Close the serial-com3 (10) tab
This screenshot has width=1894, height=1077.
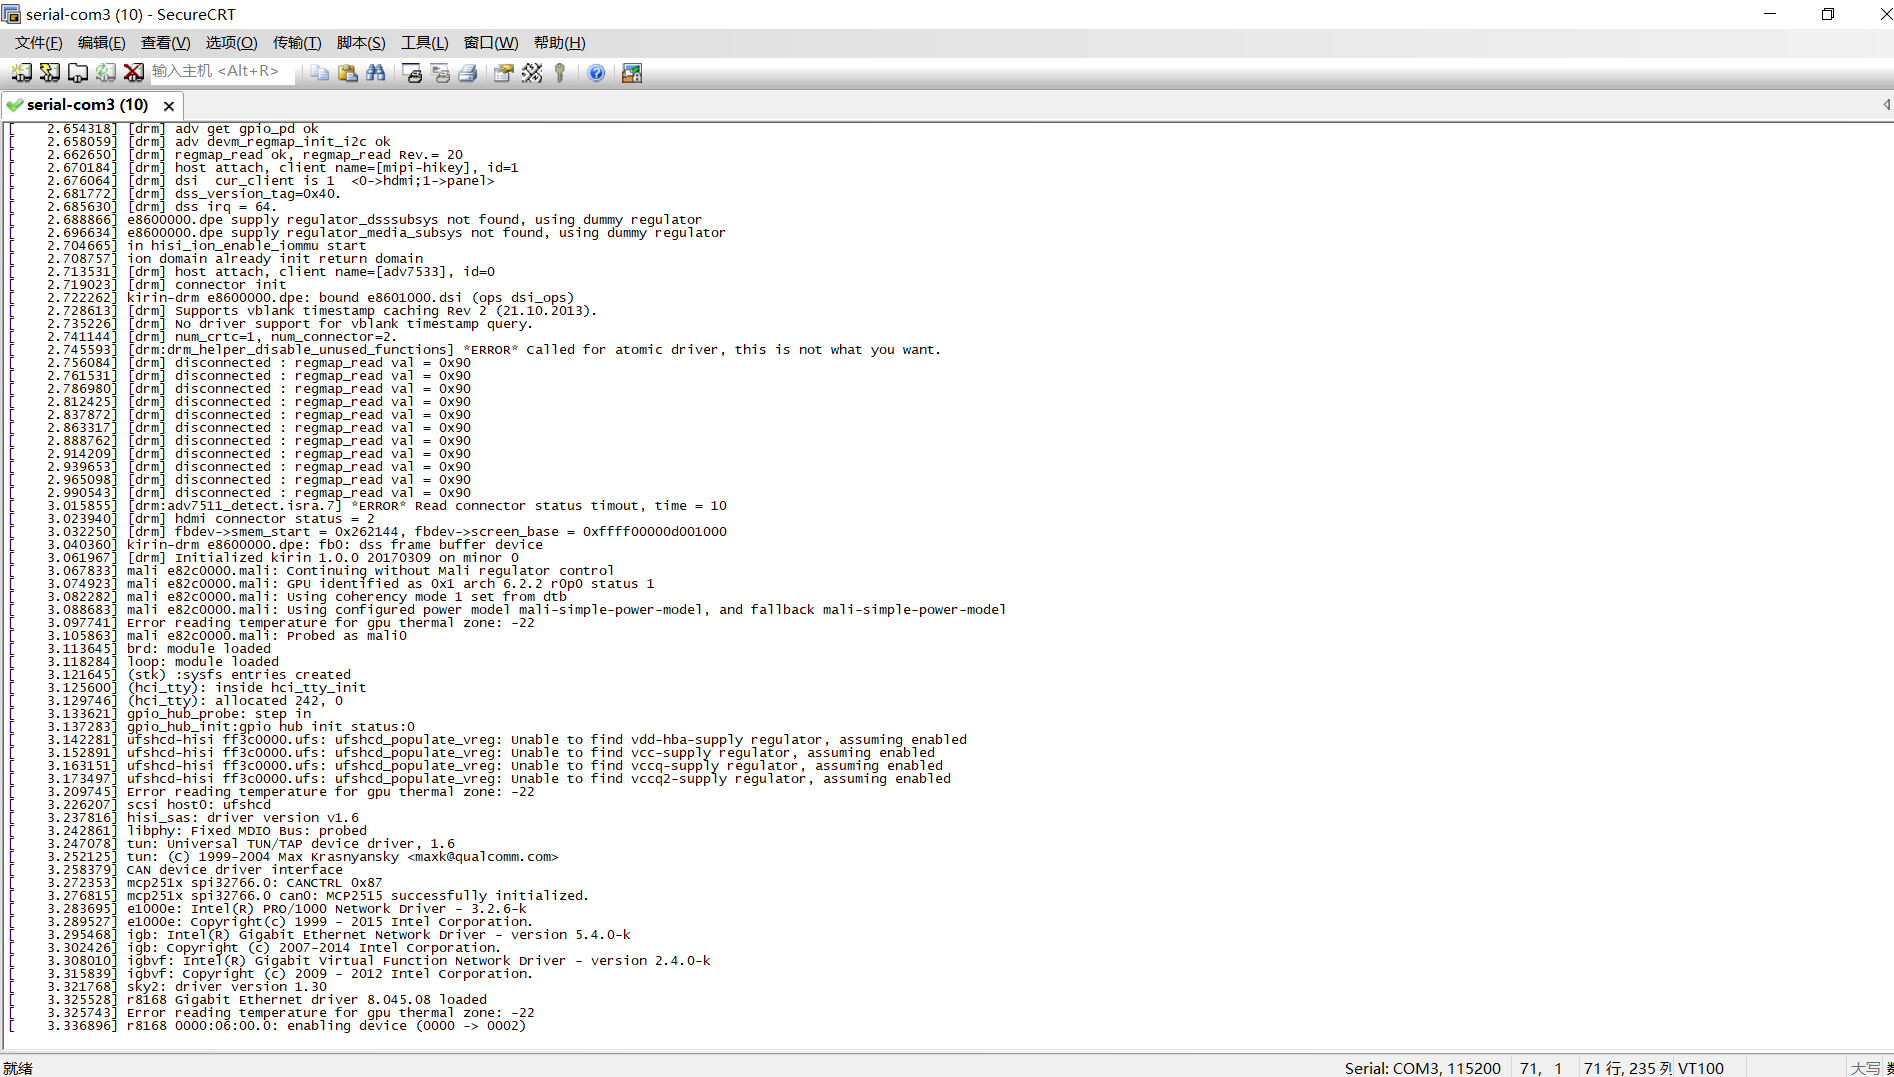tap(169, 106)
